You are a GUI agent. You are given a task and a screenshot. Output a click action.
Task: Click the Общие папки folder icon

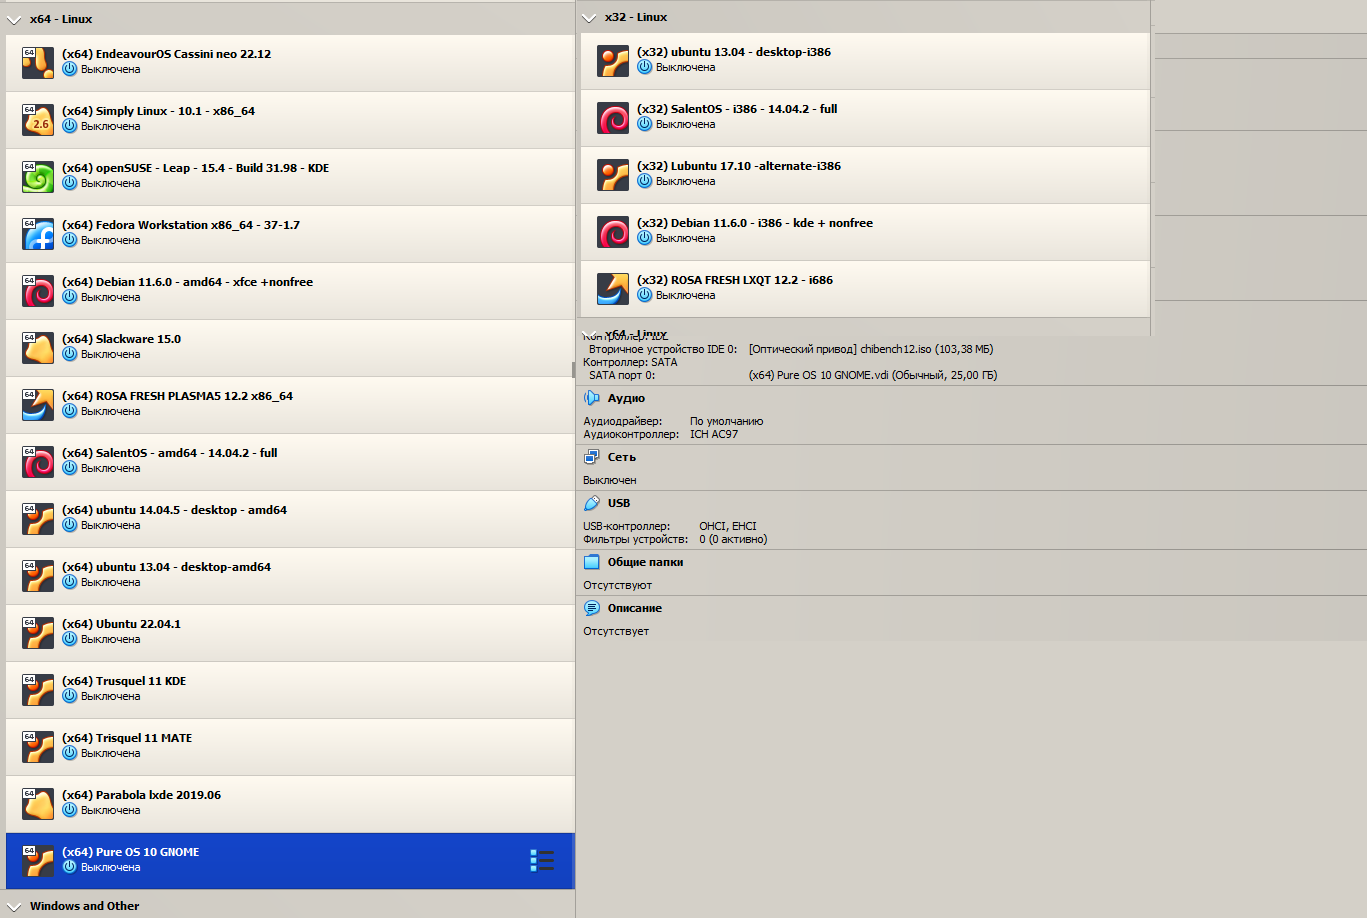pyautogui.click(x=592, y=562)
